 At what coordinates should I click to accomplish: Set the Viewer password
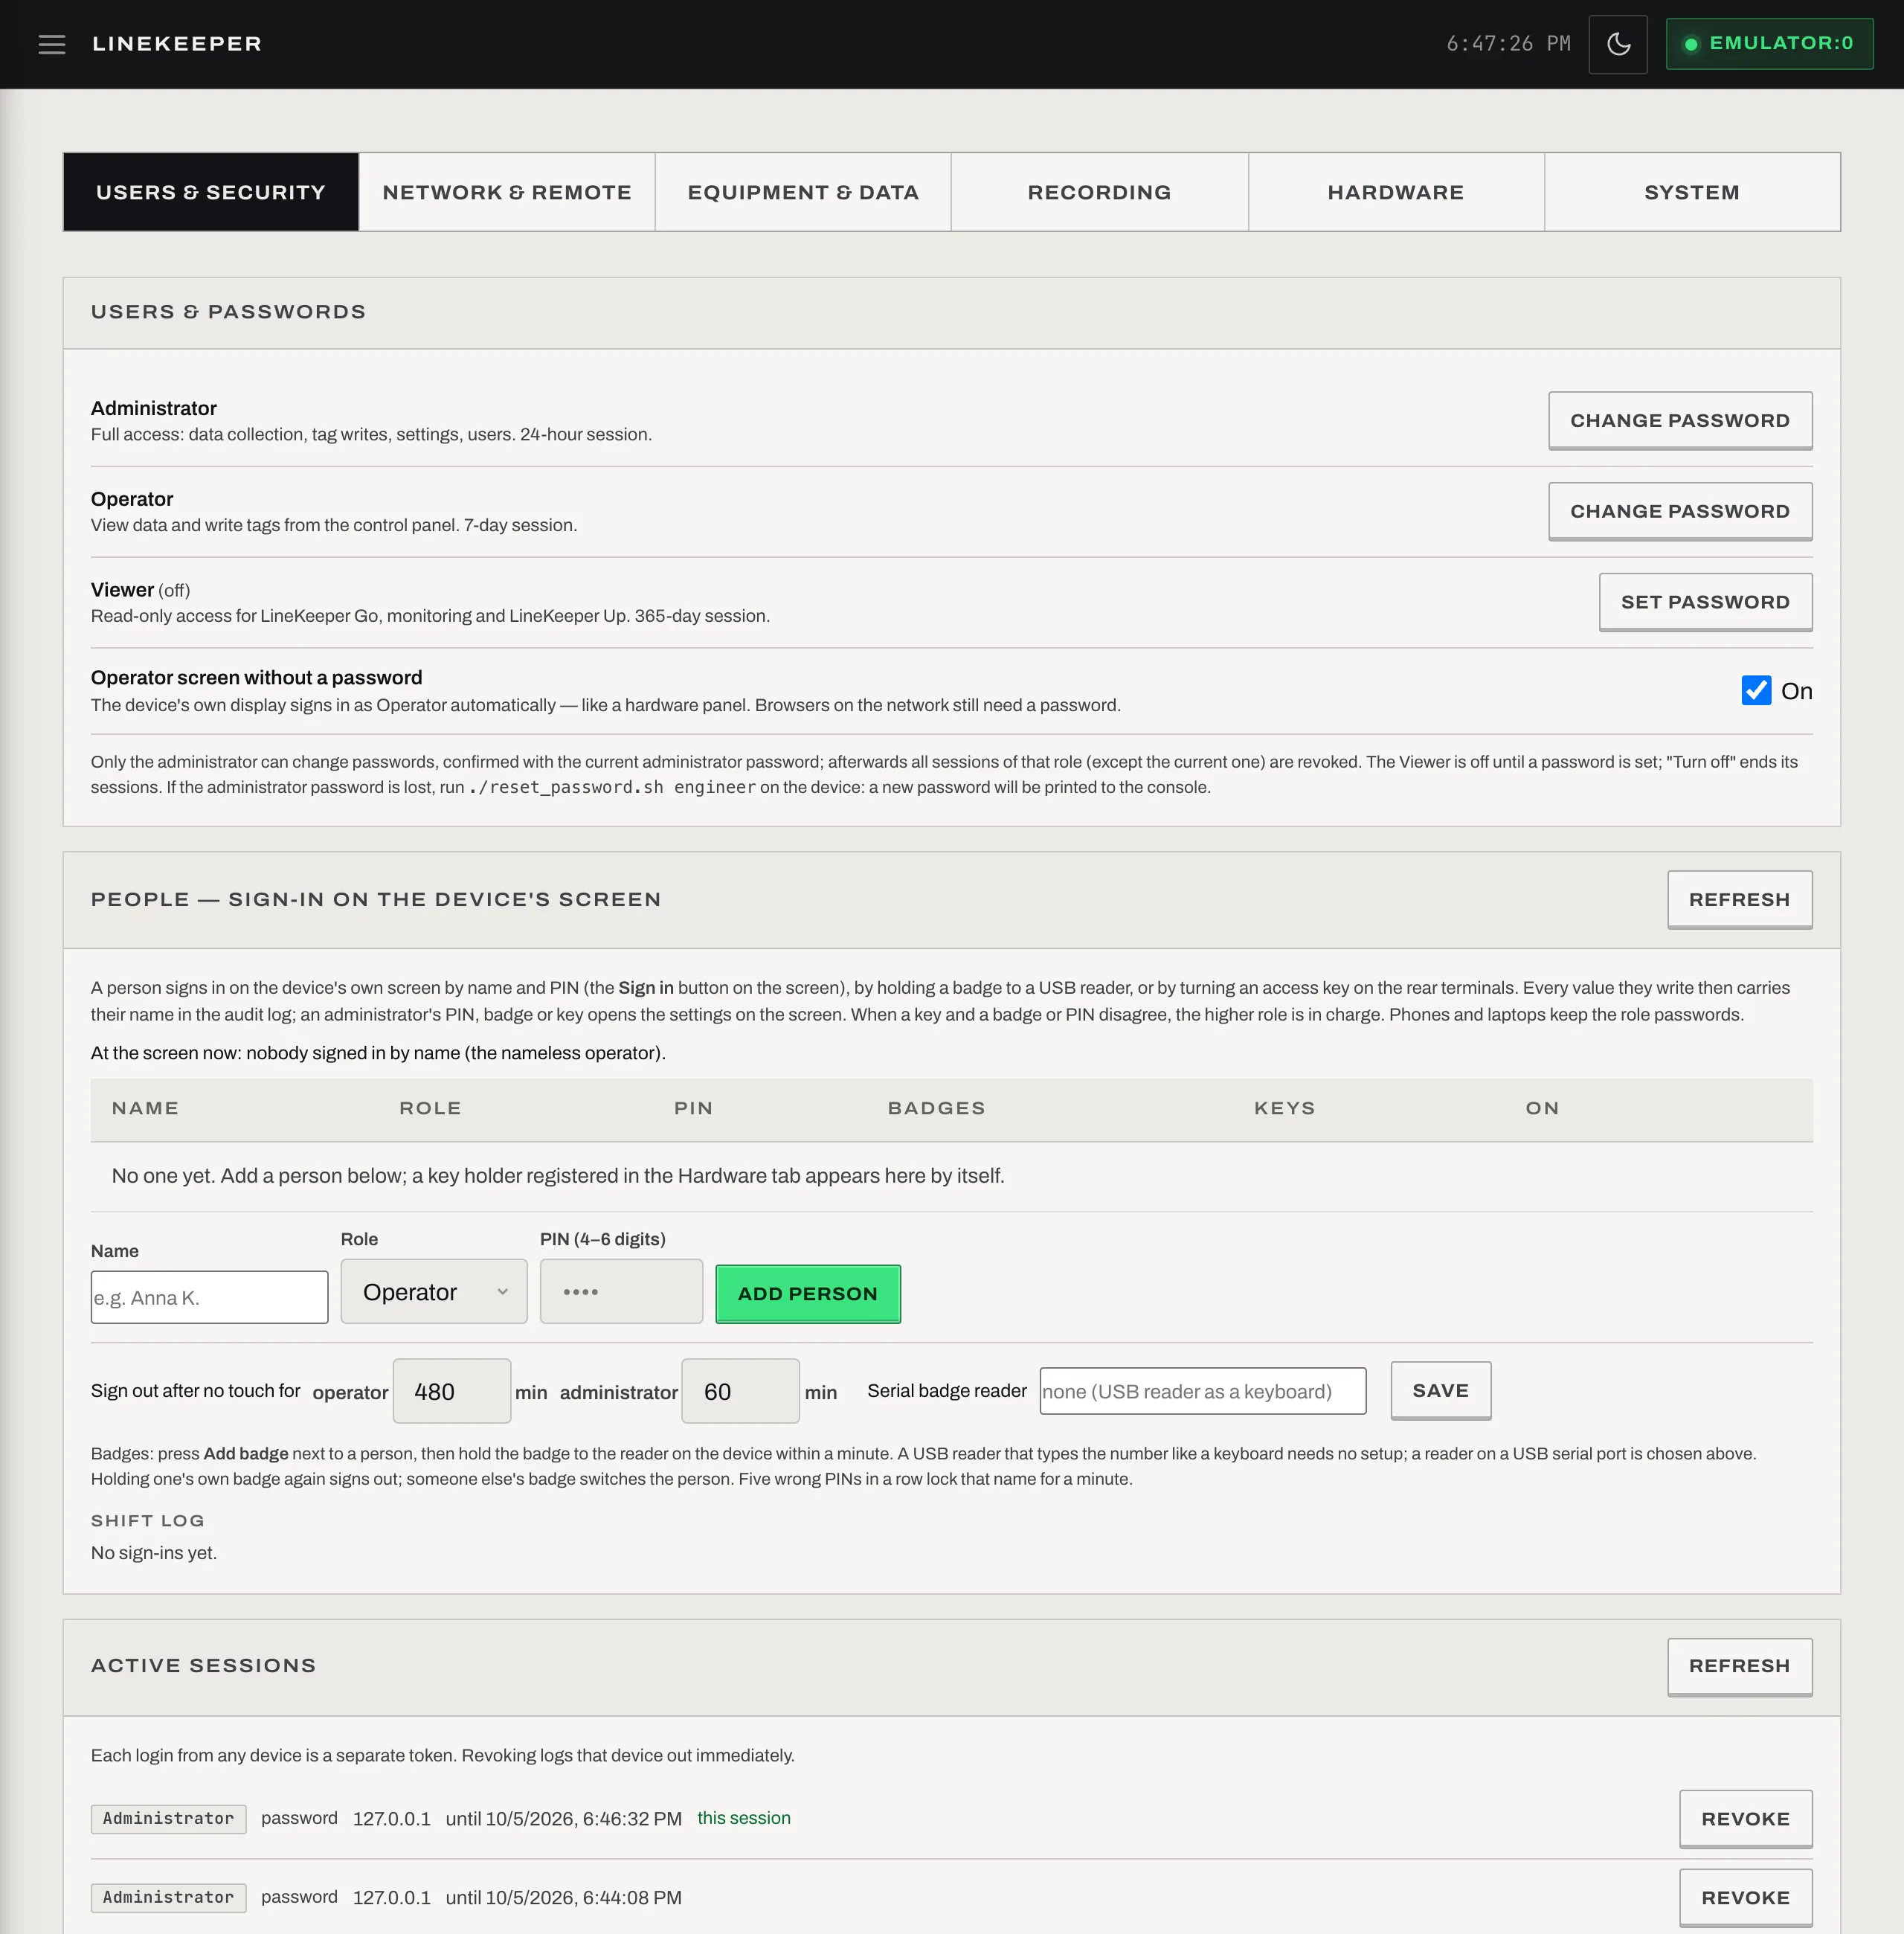(x=1705, y=602)
